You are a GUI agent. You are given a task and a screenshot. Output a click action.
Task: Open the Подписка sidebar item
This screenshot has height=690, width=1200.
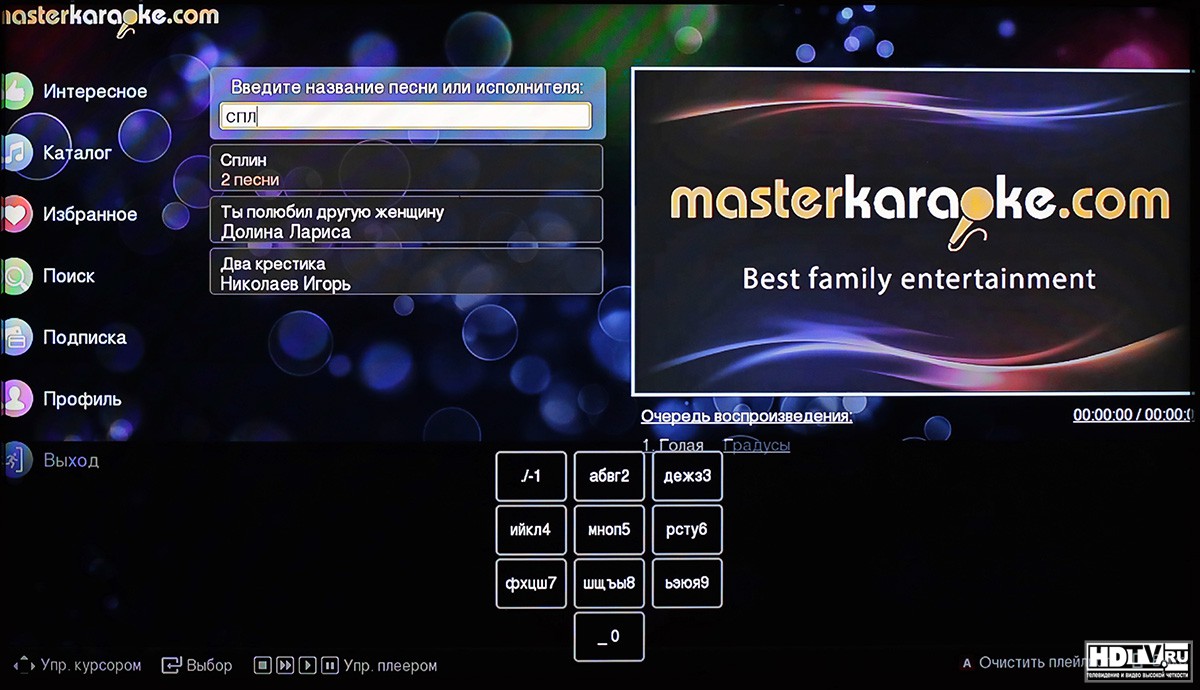pyautogui.click(x=68, y=337)
